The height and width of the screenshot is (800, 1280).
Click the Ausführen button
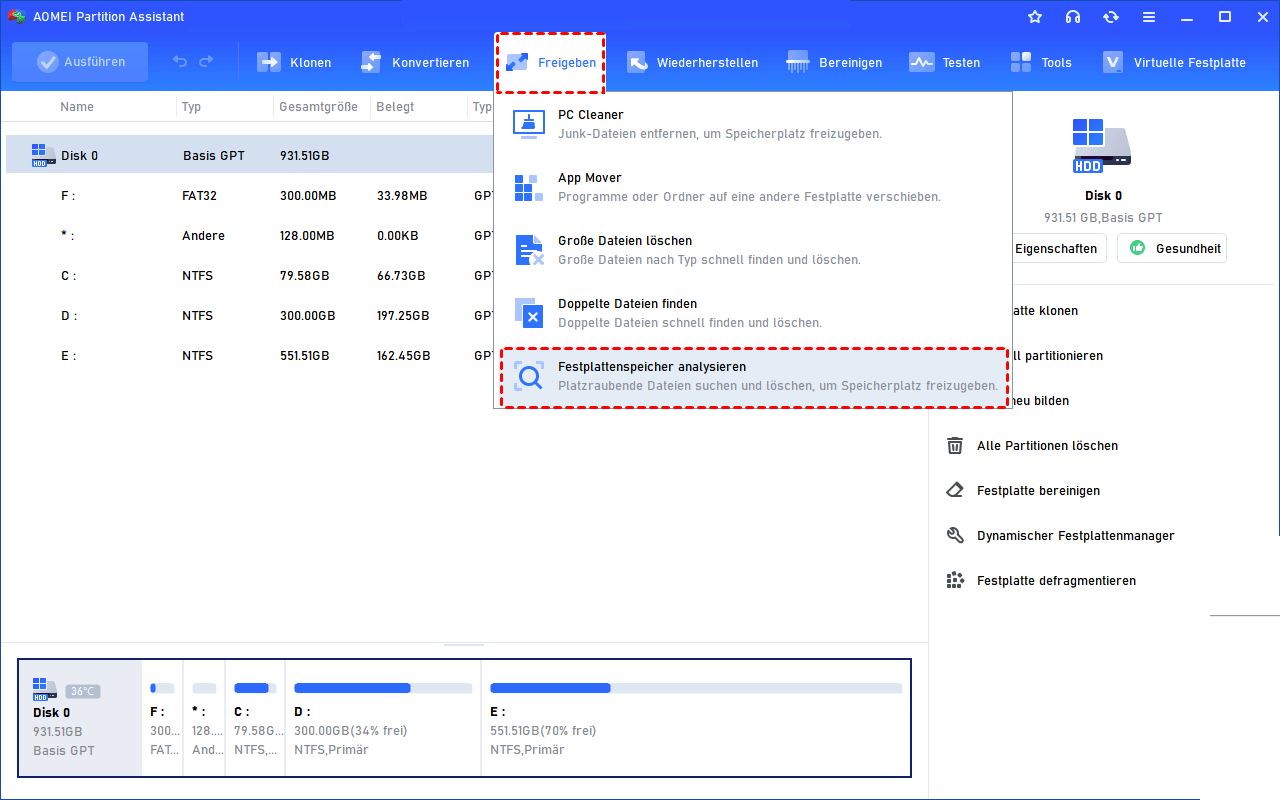(x=80, y=62)
